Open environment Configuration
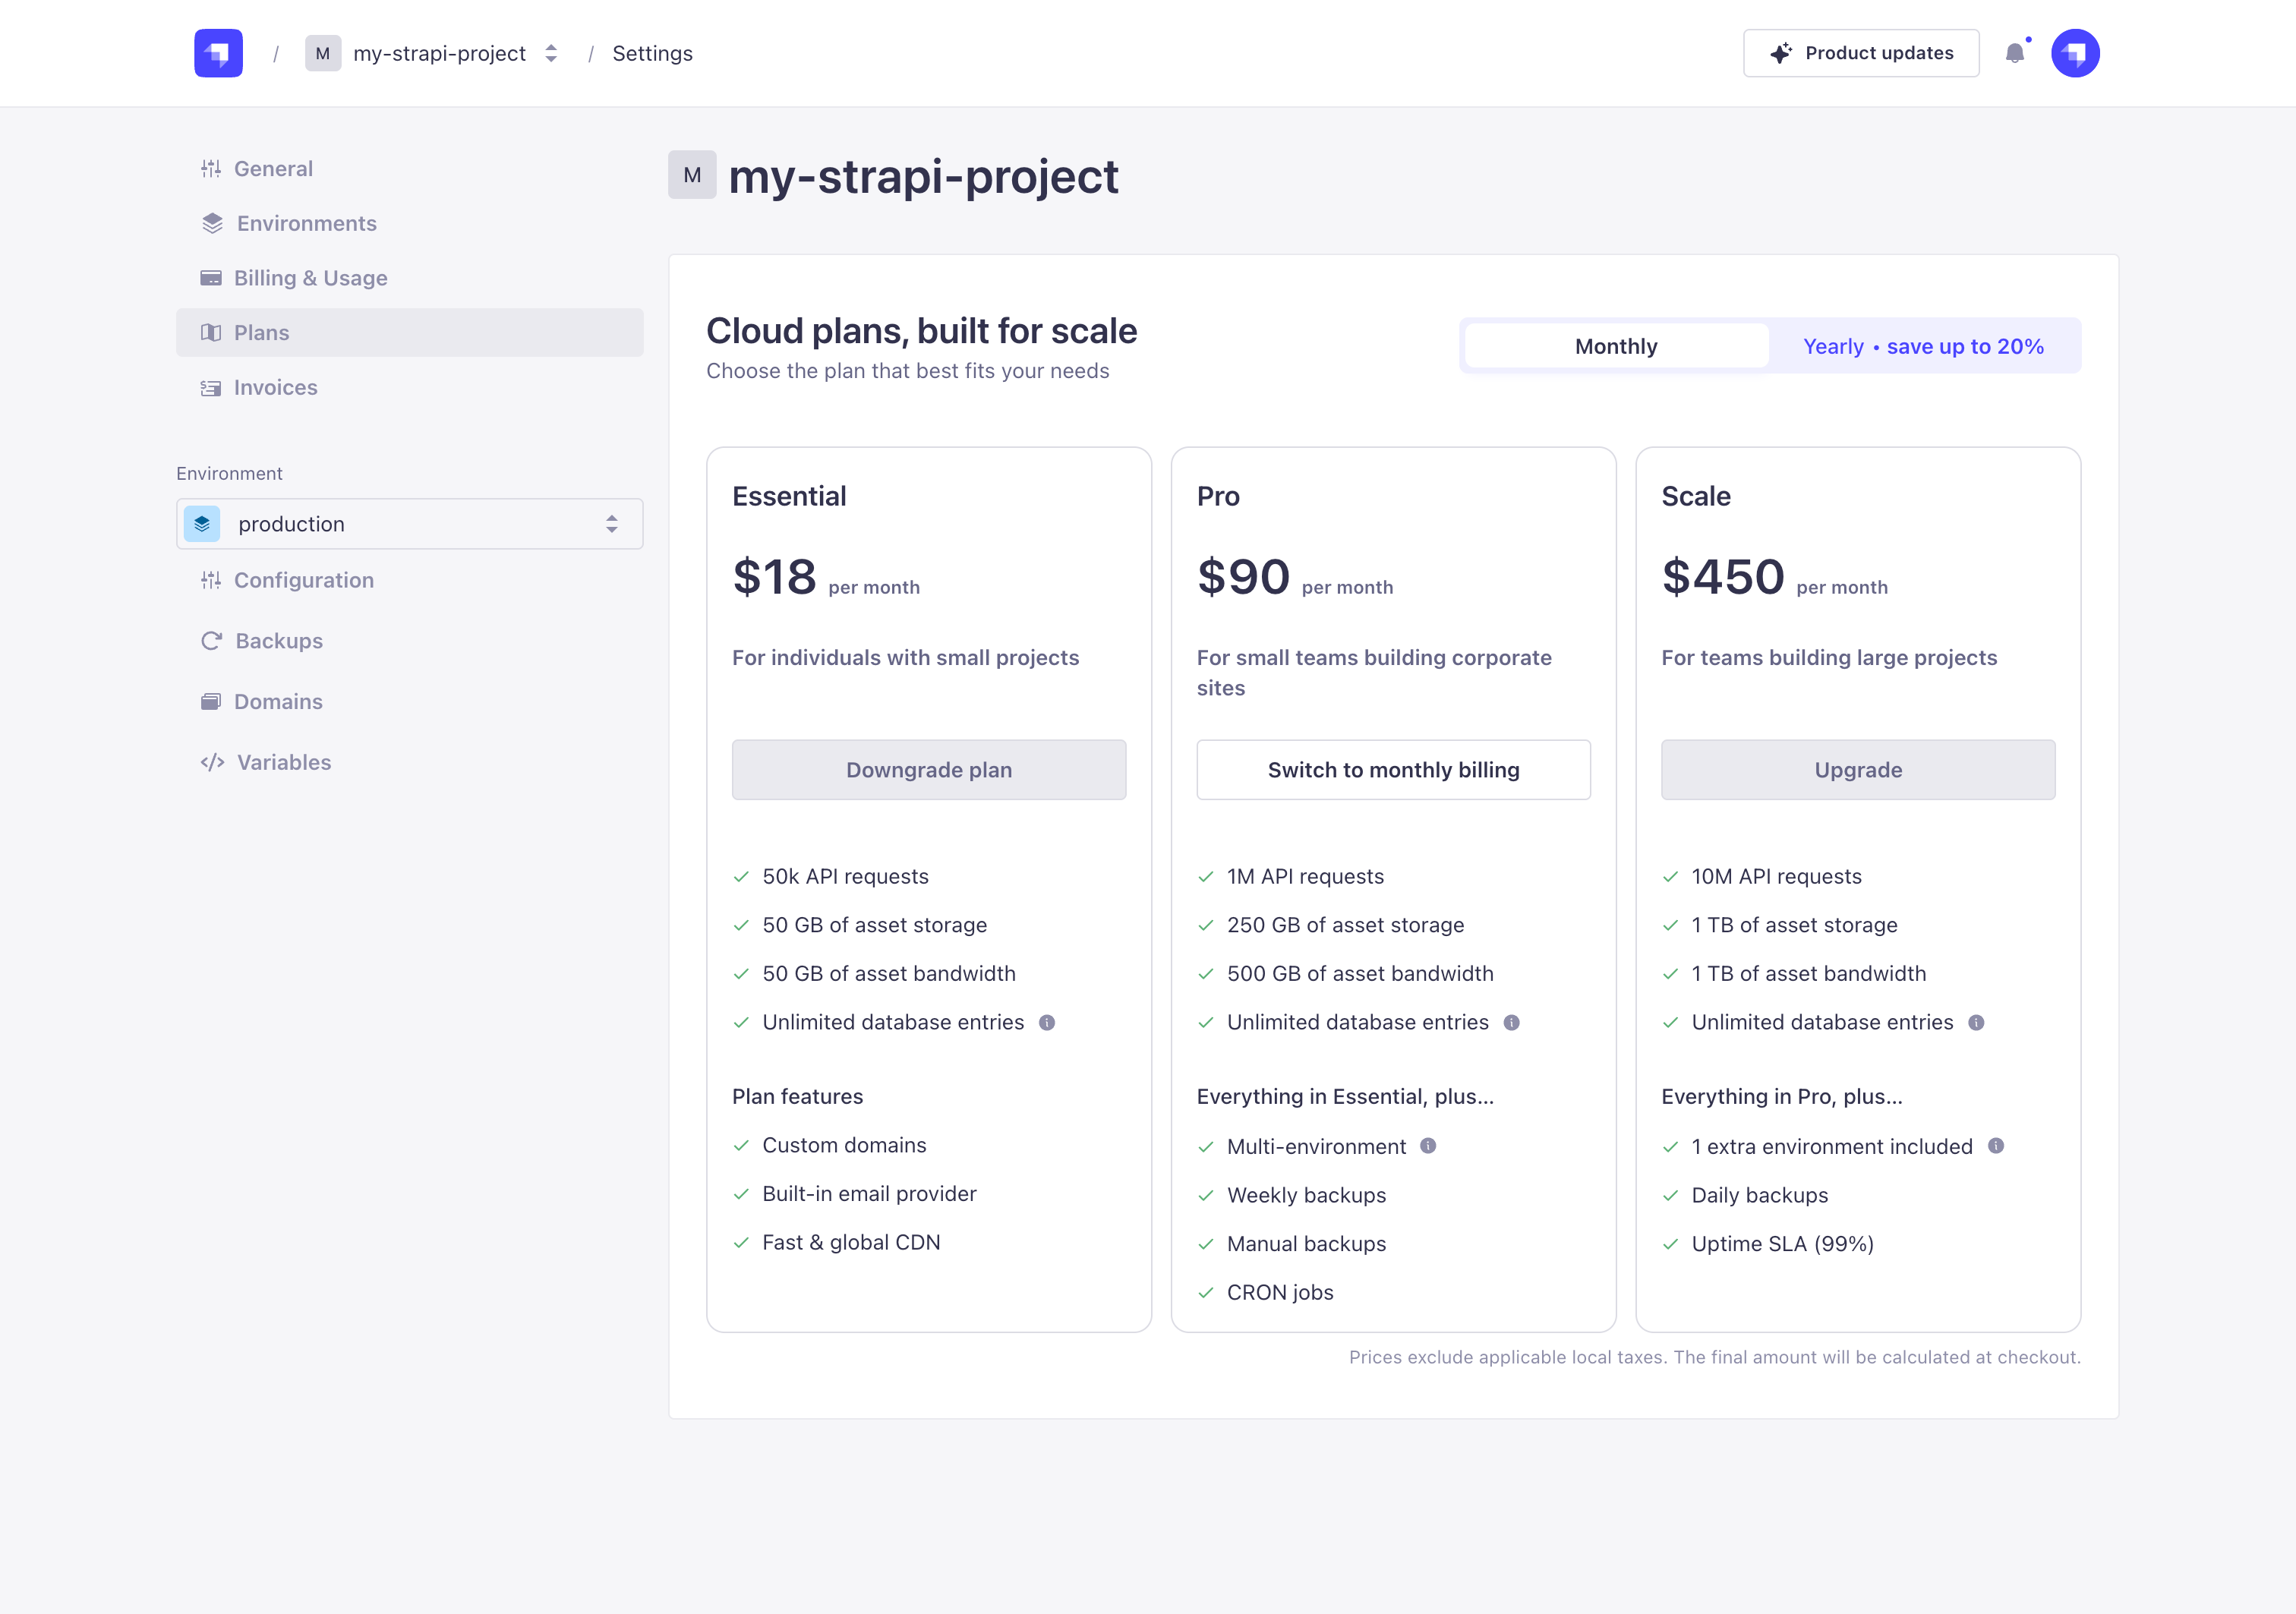This screenshot has height=1614, width=2296. click(410, 580)
